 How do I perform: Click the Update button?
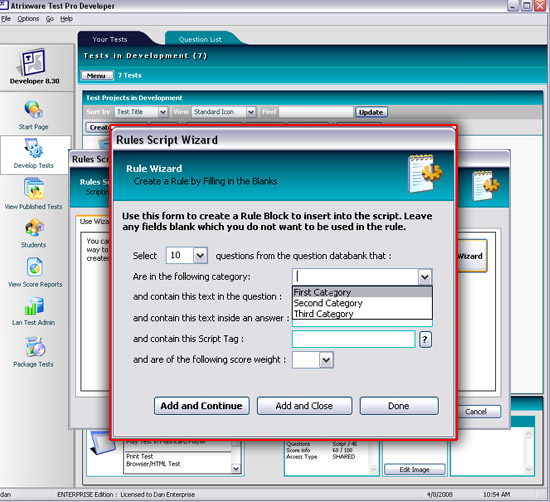[371, 112]
